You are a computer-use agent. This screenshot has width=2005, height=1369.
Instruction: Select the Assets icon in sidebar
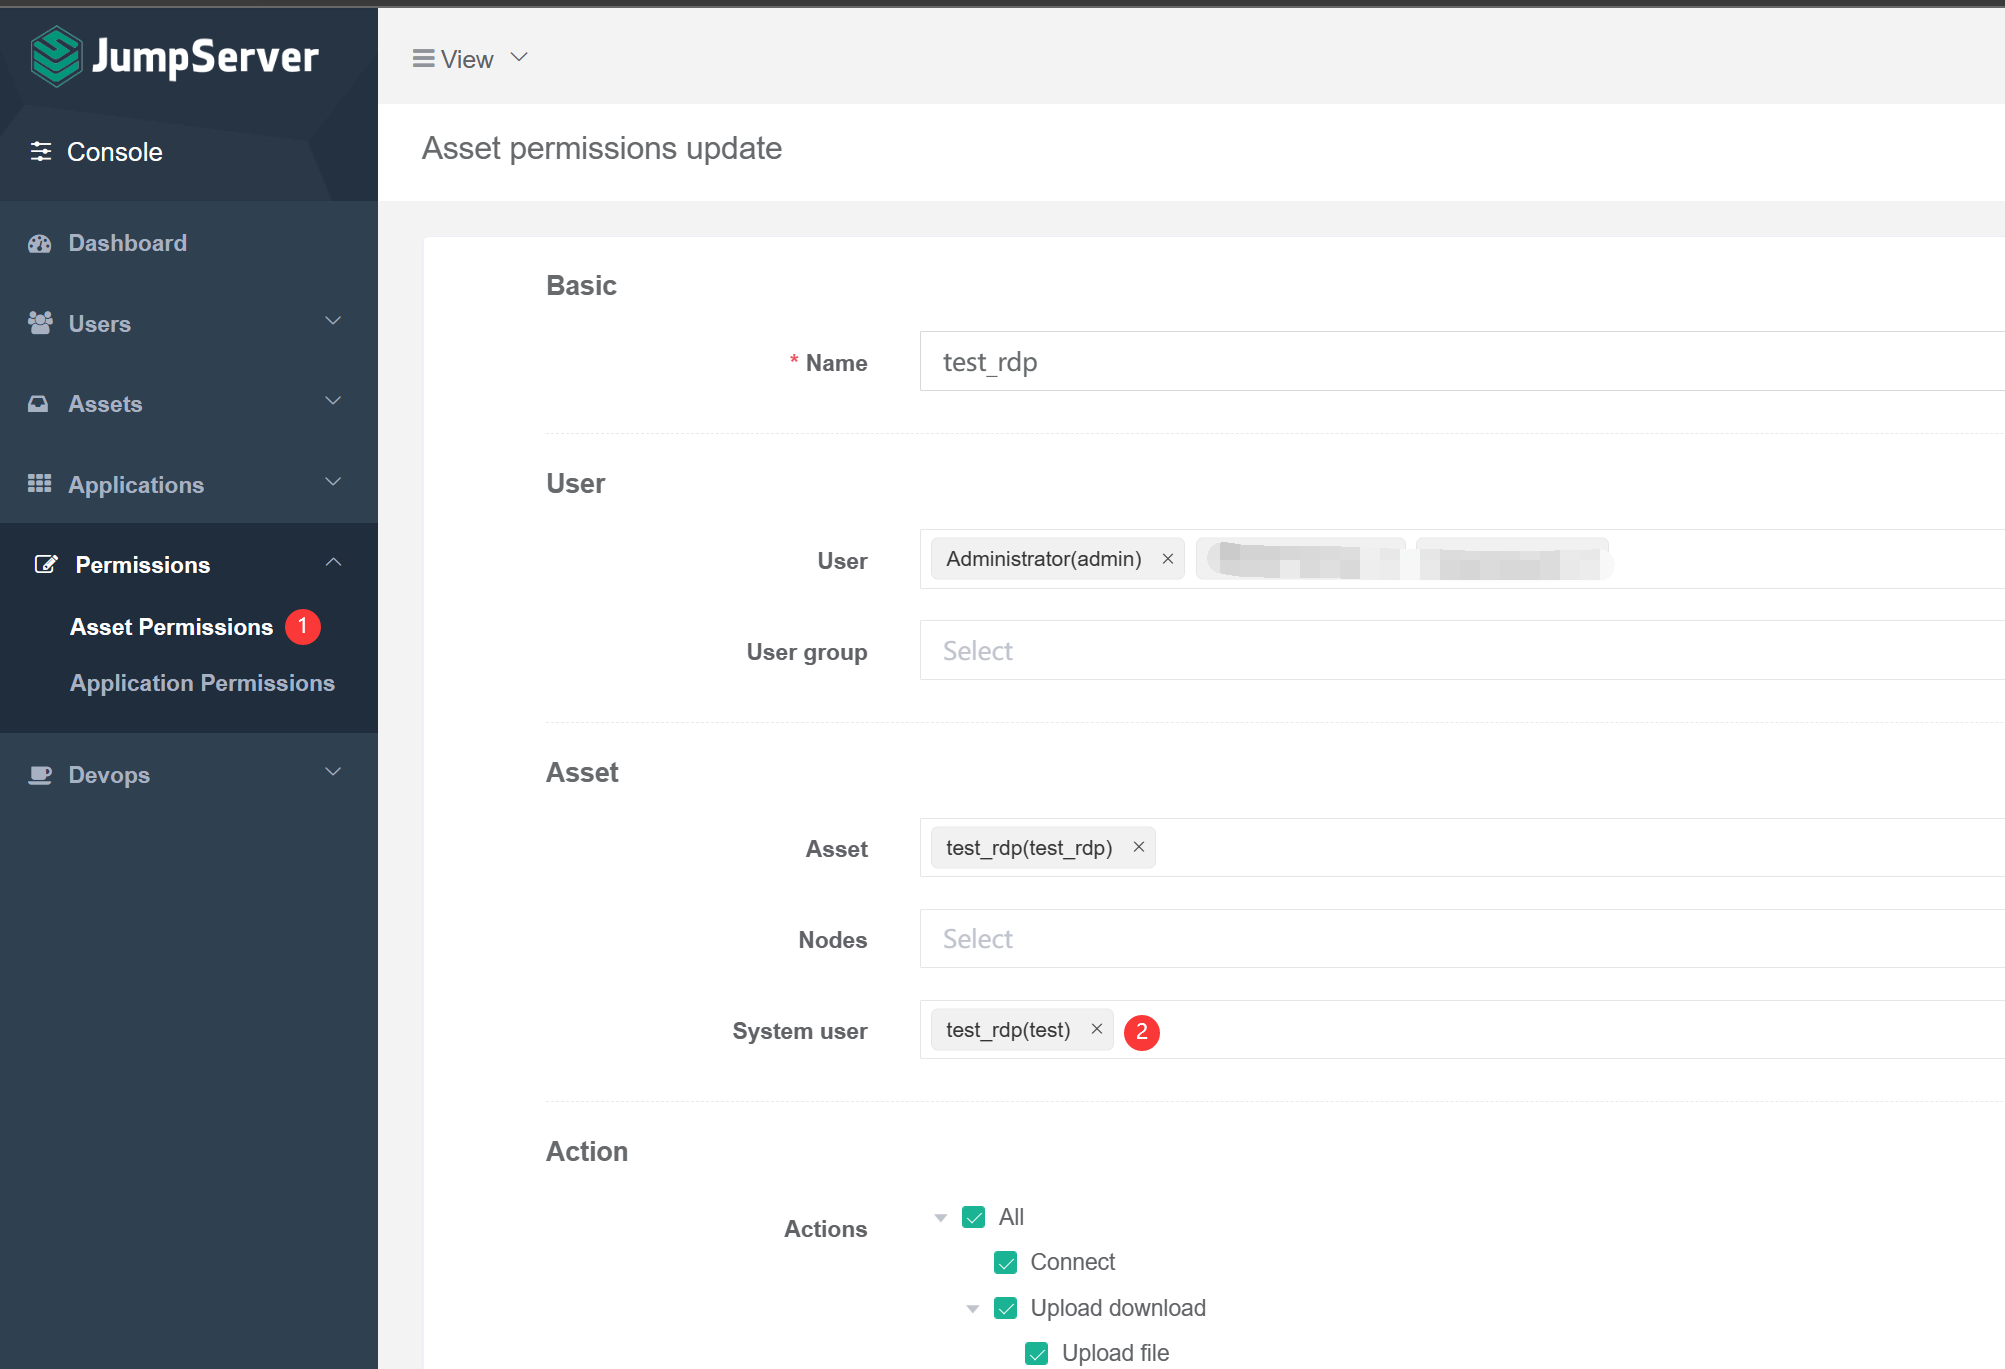point(39,403)
